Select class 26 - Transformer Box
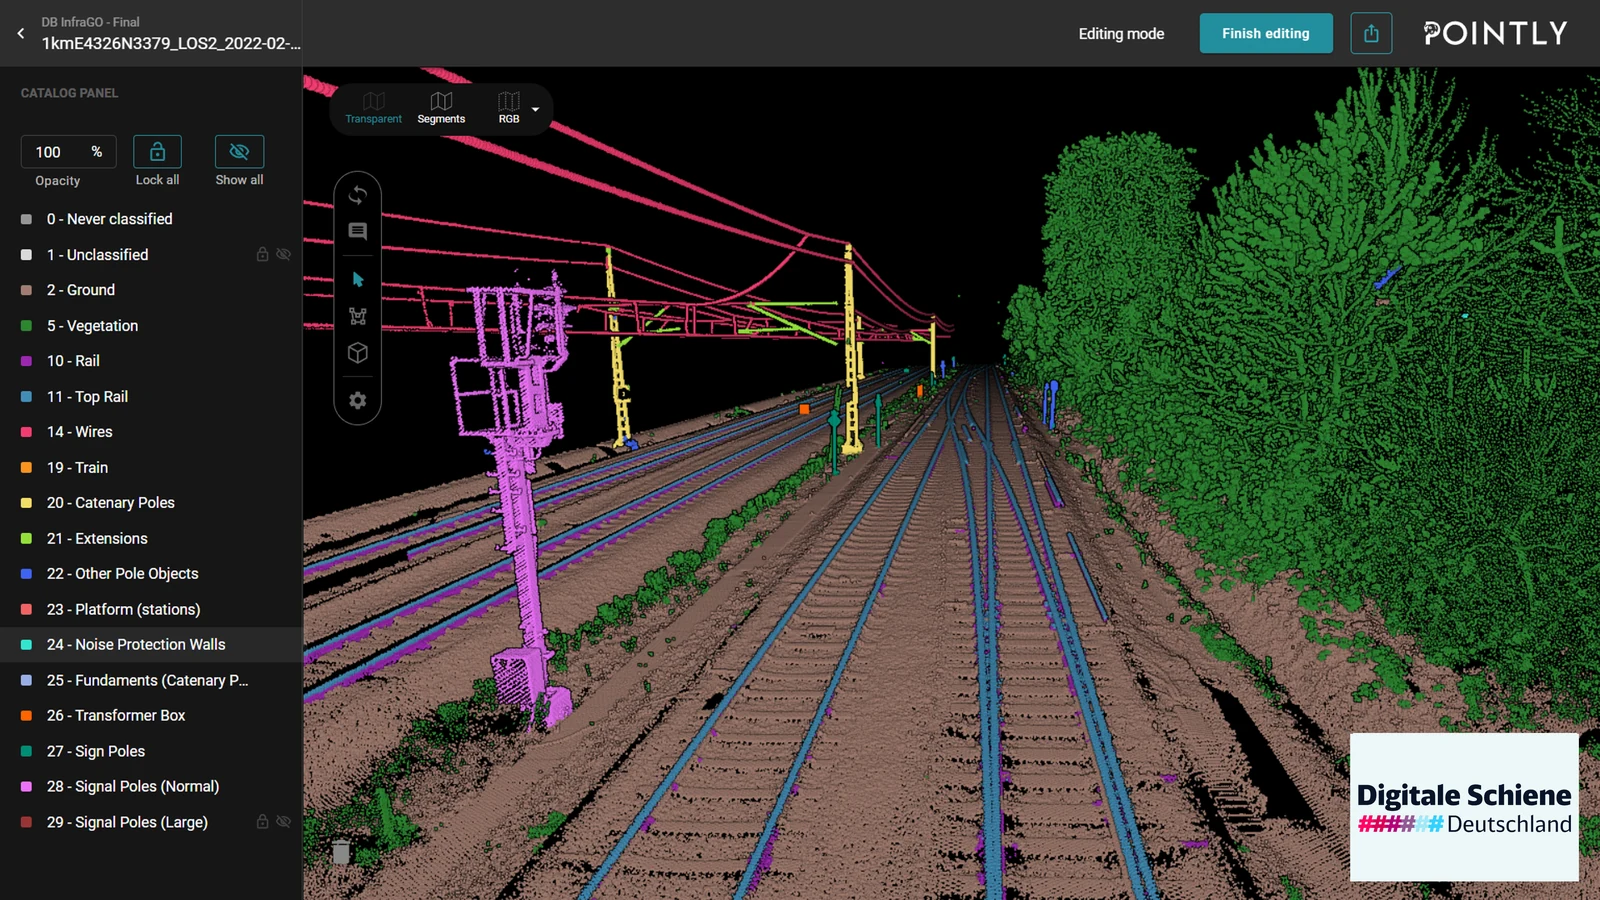Viewport: 1600px width, 900px height. pos(151,716)
